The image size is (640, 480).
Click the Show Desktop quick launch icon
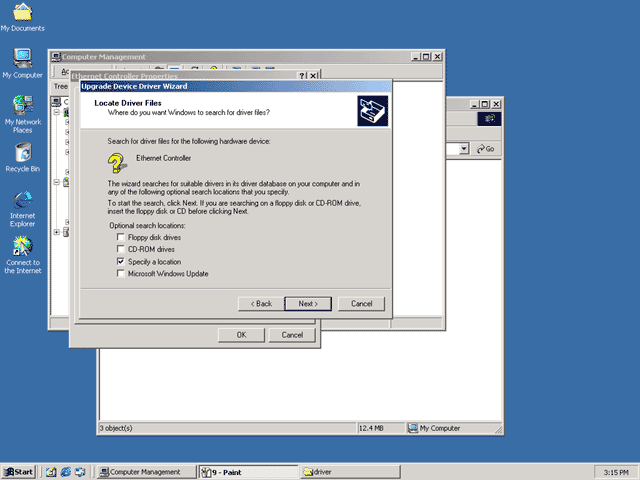coord(51,472)
